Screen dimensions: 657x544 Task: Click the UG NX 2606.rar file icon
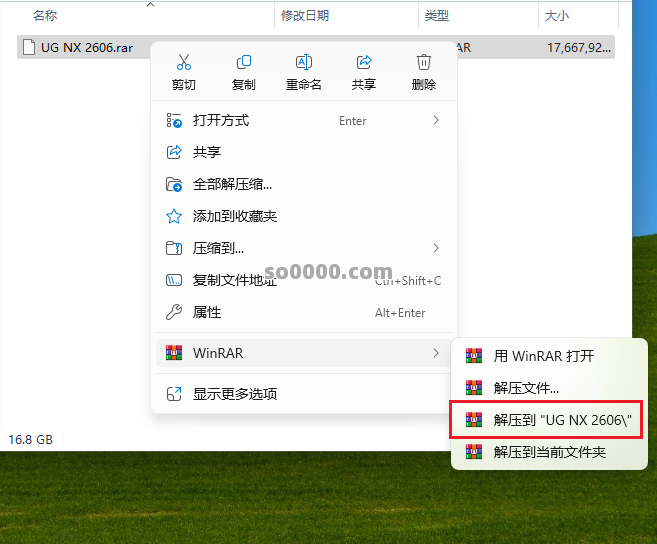pyautogui.click(x=28, y=47)
